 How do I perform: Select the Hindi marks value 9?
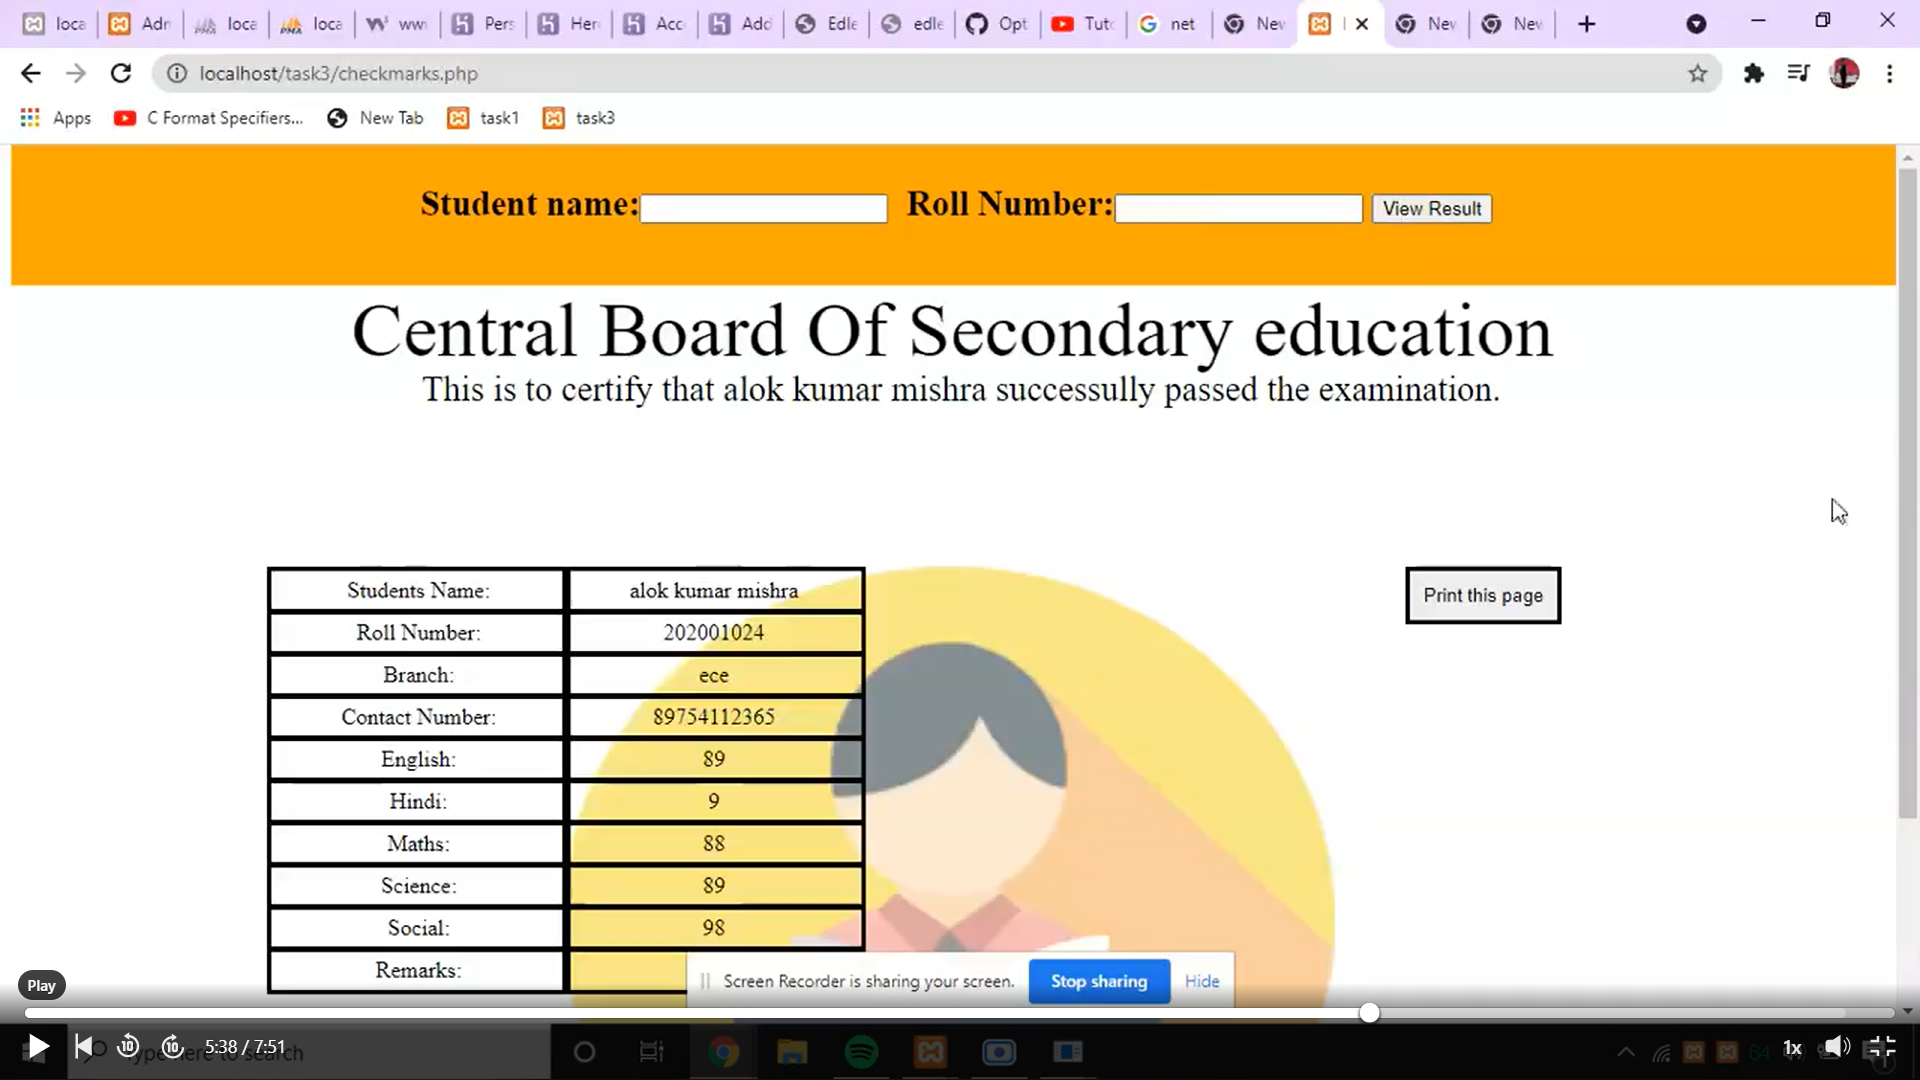(x=714, y=801)
